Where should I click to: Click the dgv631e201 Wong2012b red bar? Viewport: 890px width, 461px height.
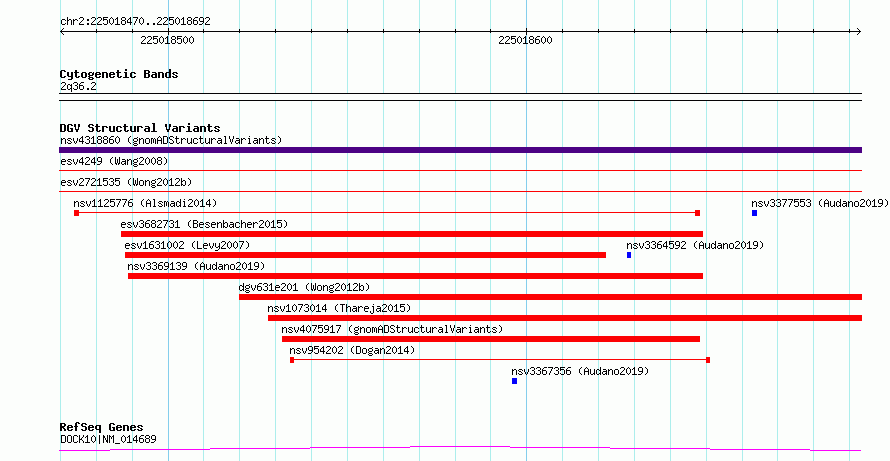(550, 297)
